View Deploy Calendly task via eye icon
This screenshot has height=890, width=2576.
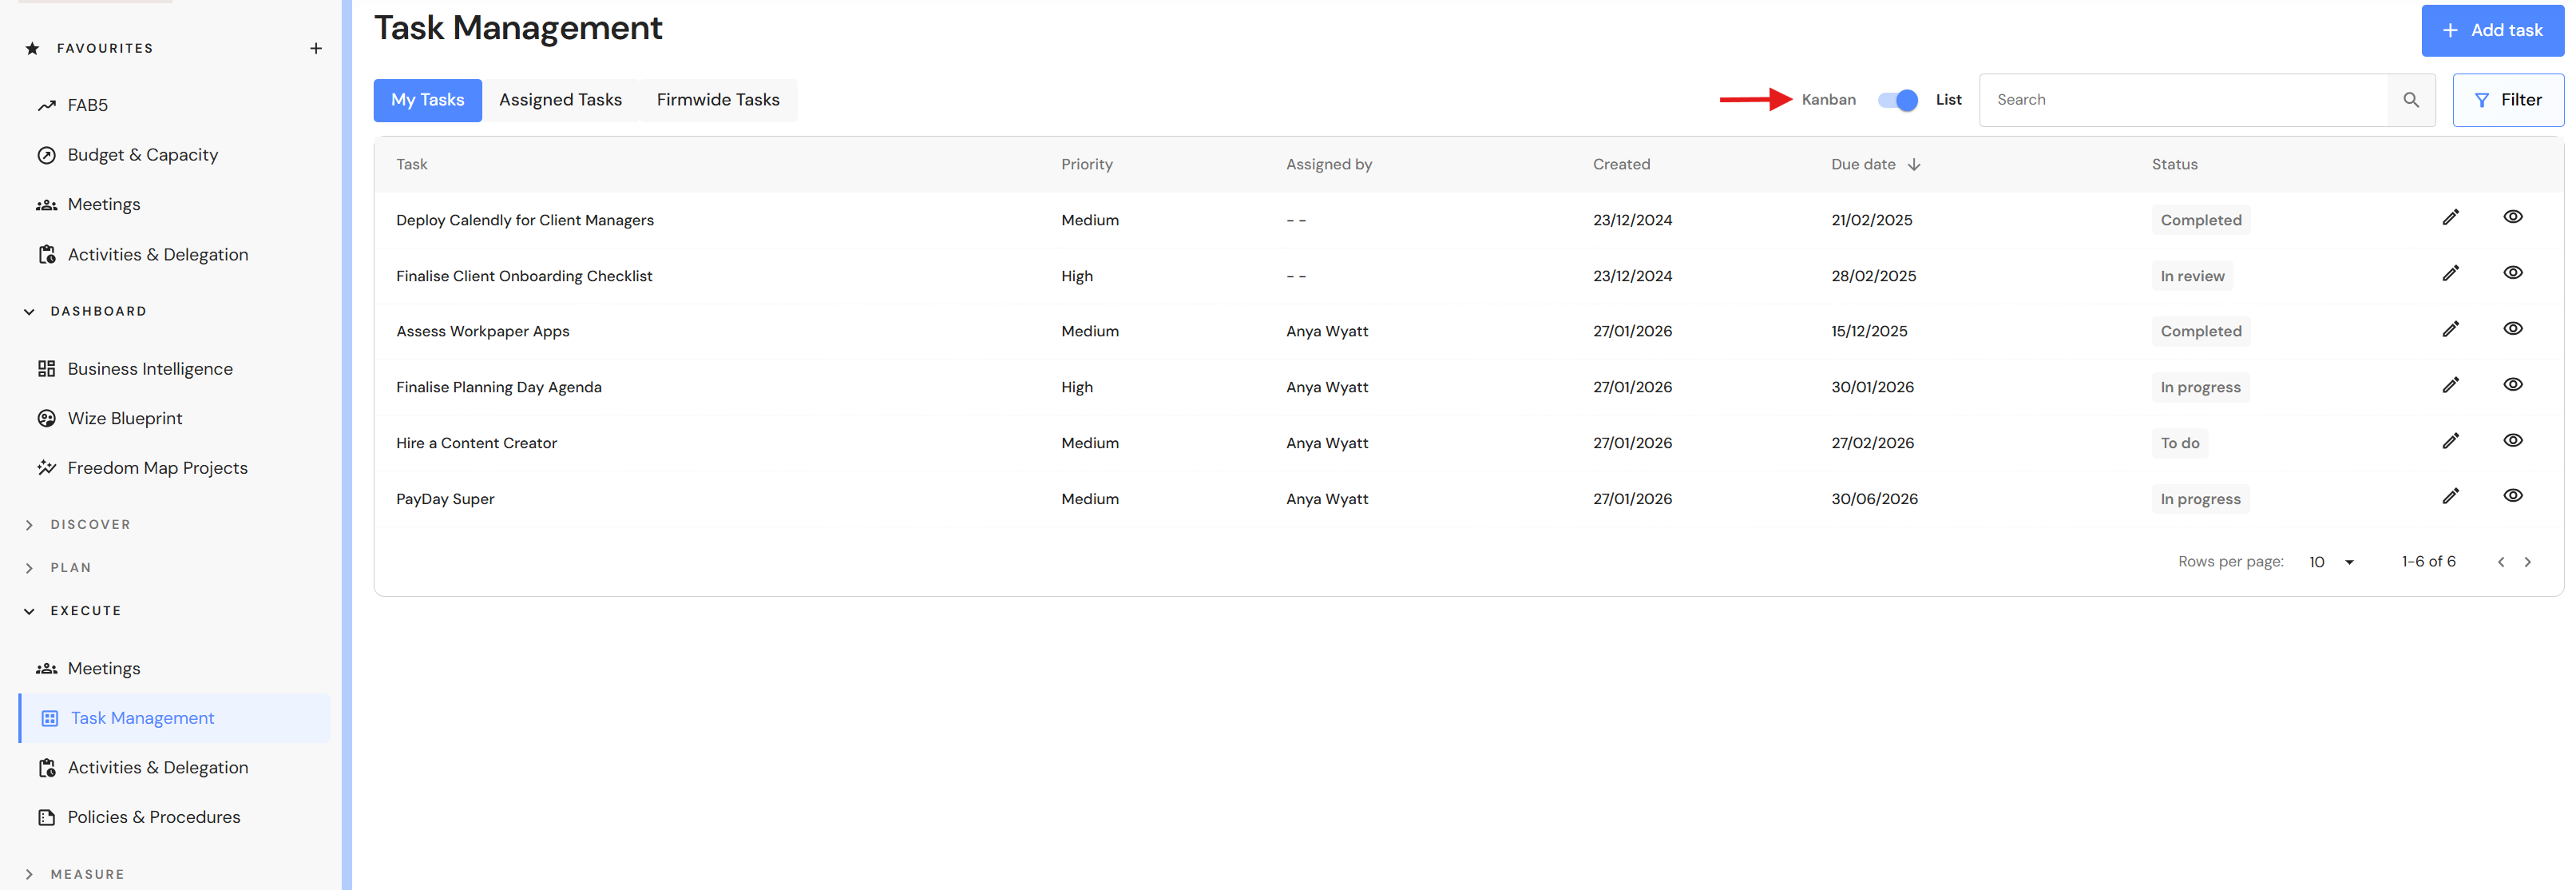tap(2512, 217)
